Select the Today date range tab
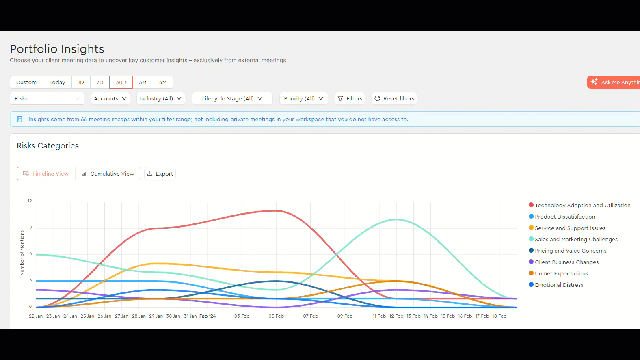Viewport: 640px width, 360px height. (58, 82)
